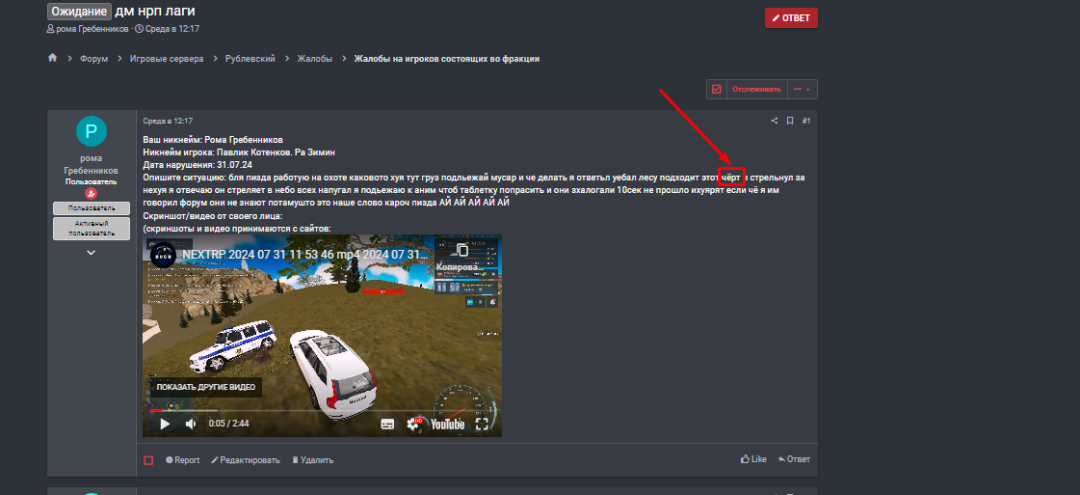The height and width of the screenshot is (495, 1080).
Task: Open Игровые сервера breadcrumb
Action: click(x=166, y=59)
